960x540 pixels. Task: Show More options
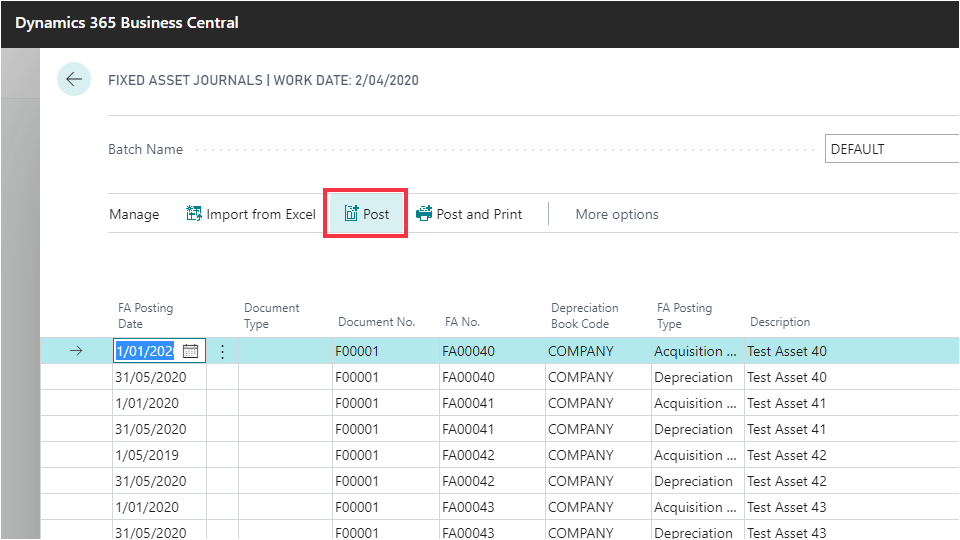(617, 214)
